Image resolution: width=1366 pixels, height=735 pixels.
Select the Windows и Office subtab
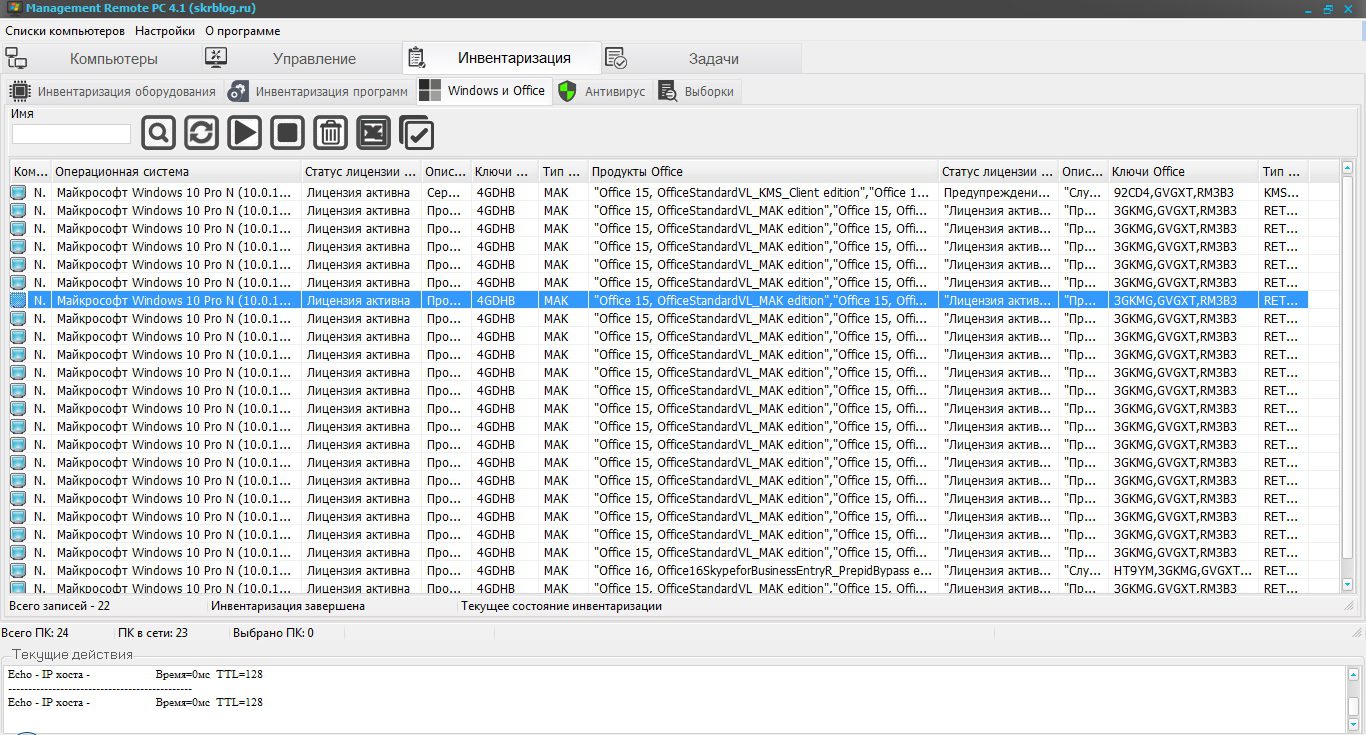484,91
